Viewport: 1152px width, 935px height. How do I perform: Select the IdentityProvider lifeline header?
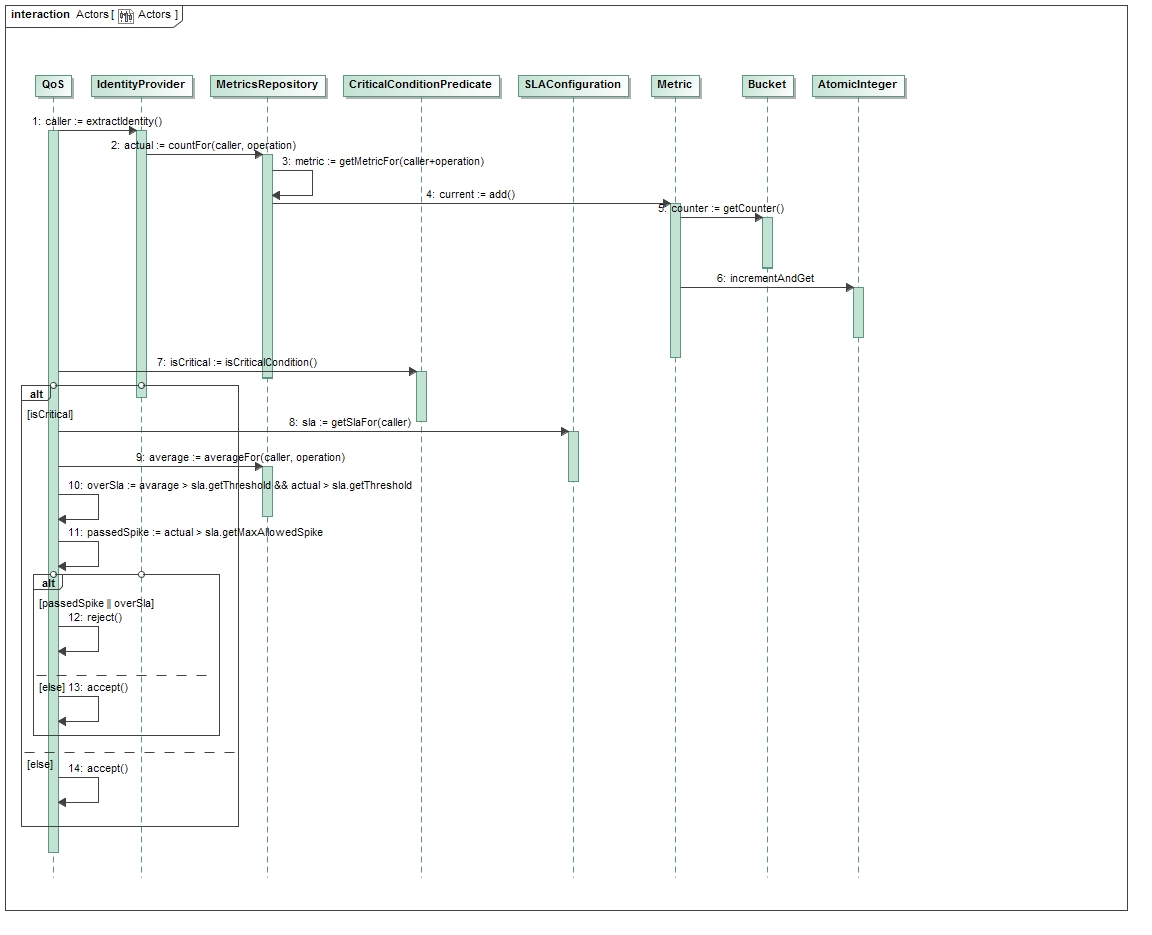tap(140, 85)
